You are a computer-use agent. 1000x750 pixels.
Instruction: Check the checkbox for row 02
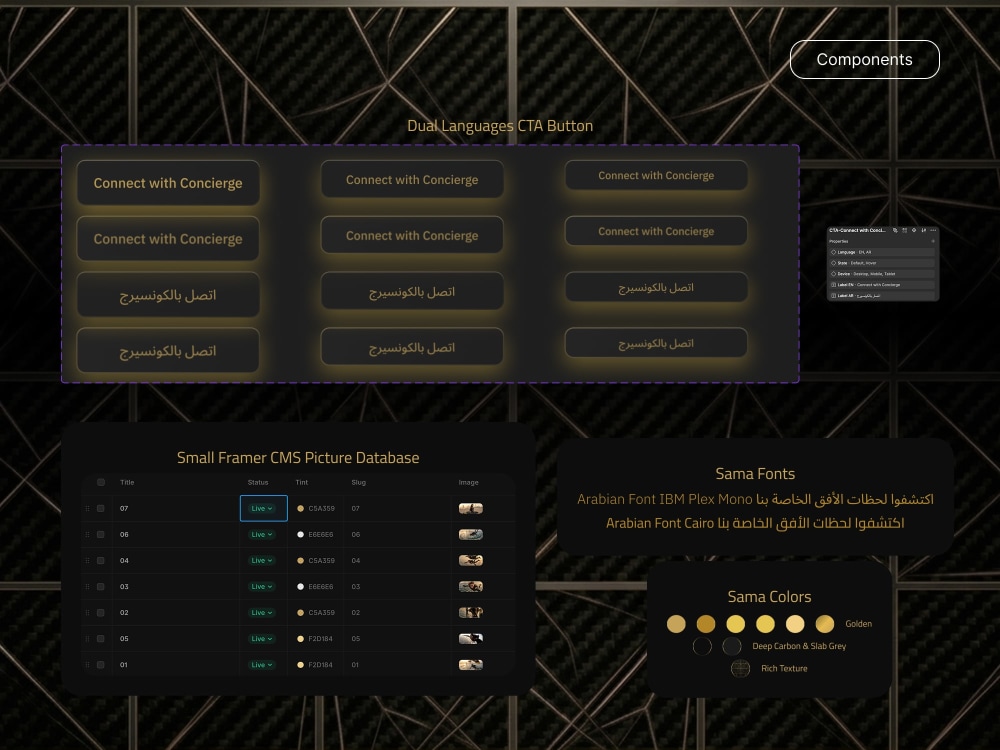click(x=101, y=612)
